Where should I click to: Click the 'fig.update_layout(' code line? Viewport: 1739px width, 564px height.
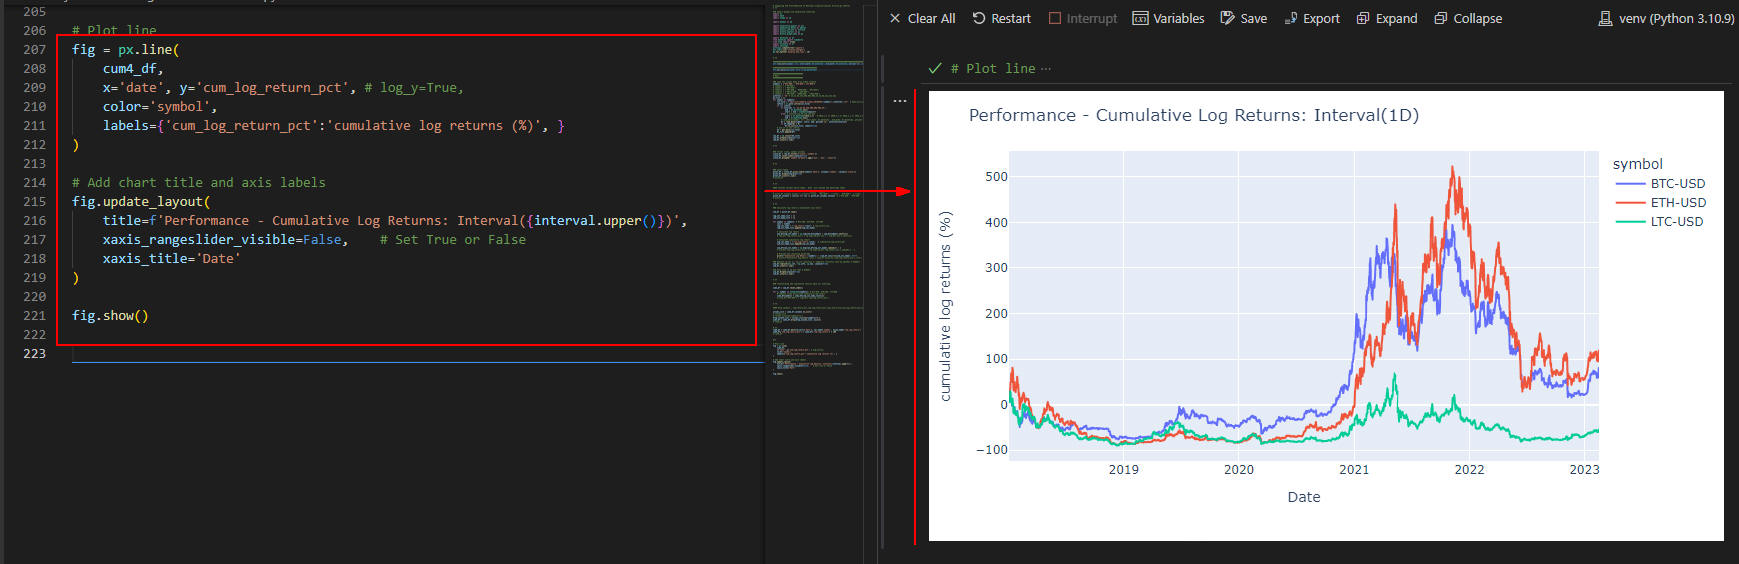141,201
